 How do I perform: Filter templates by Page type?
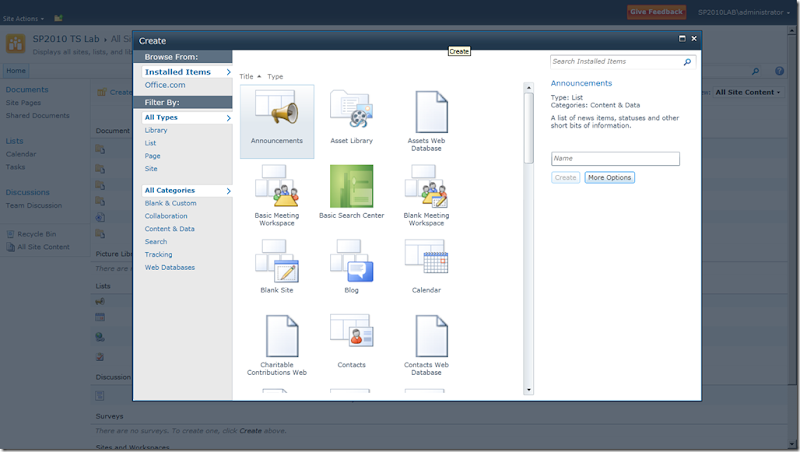(x=152, y=156)
